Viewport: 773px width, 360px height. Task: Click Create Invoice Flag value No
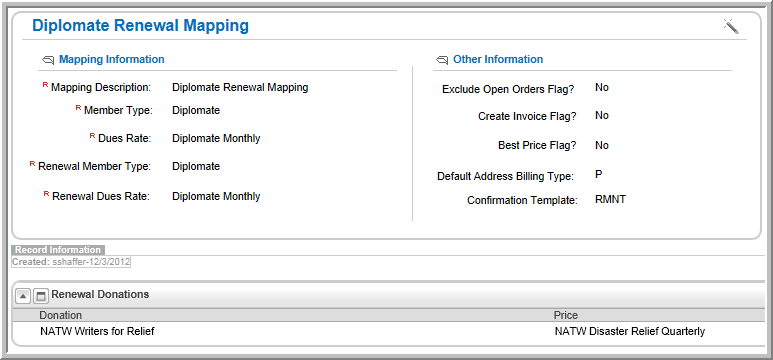pyautogui.click(x=602, y=115)
